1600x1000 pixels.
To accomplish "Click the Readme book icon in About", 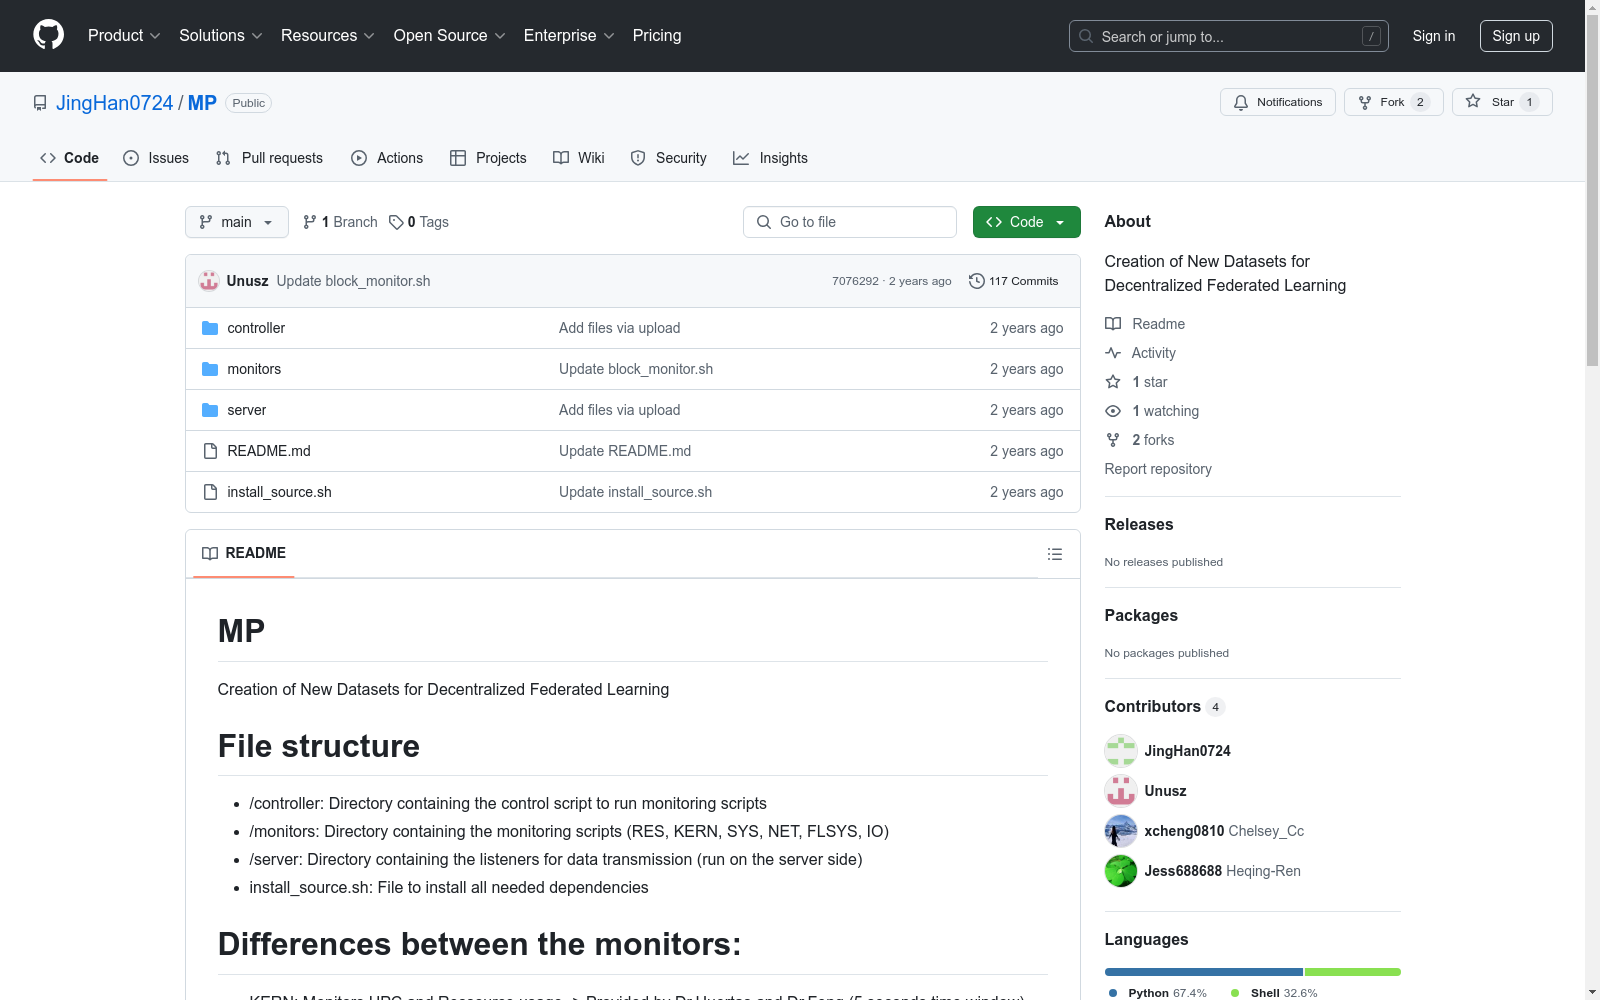I will tap(1113, 324).
